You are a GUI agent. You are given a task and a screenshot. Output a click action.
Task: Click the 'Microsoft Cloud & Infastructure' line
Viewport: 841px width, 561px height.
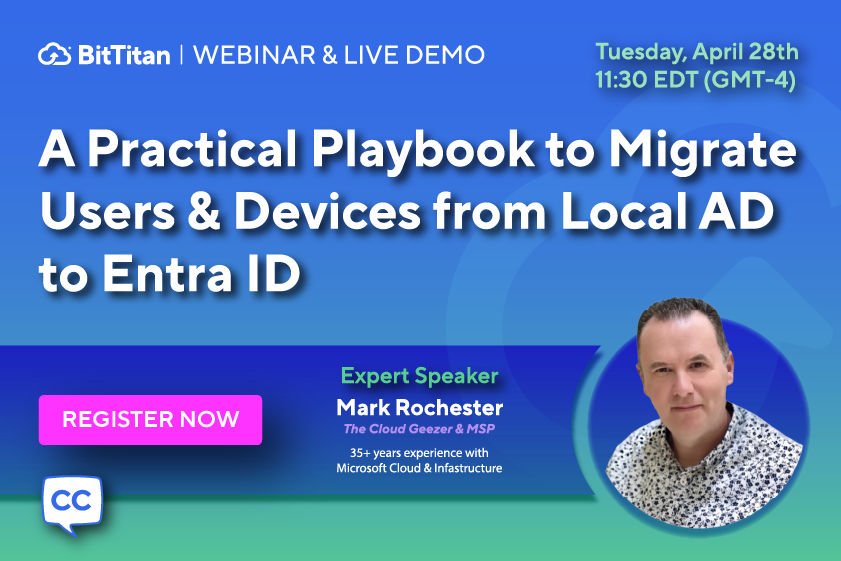(419, 468)
